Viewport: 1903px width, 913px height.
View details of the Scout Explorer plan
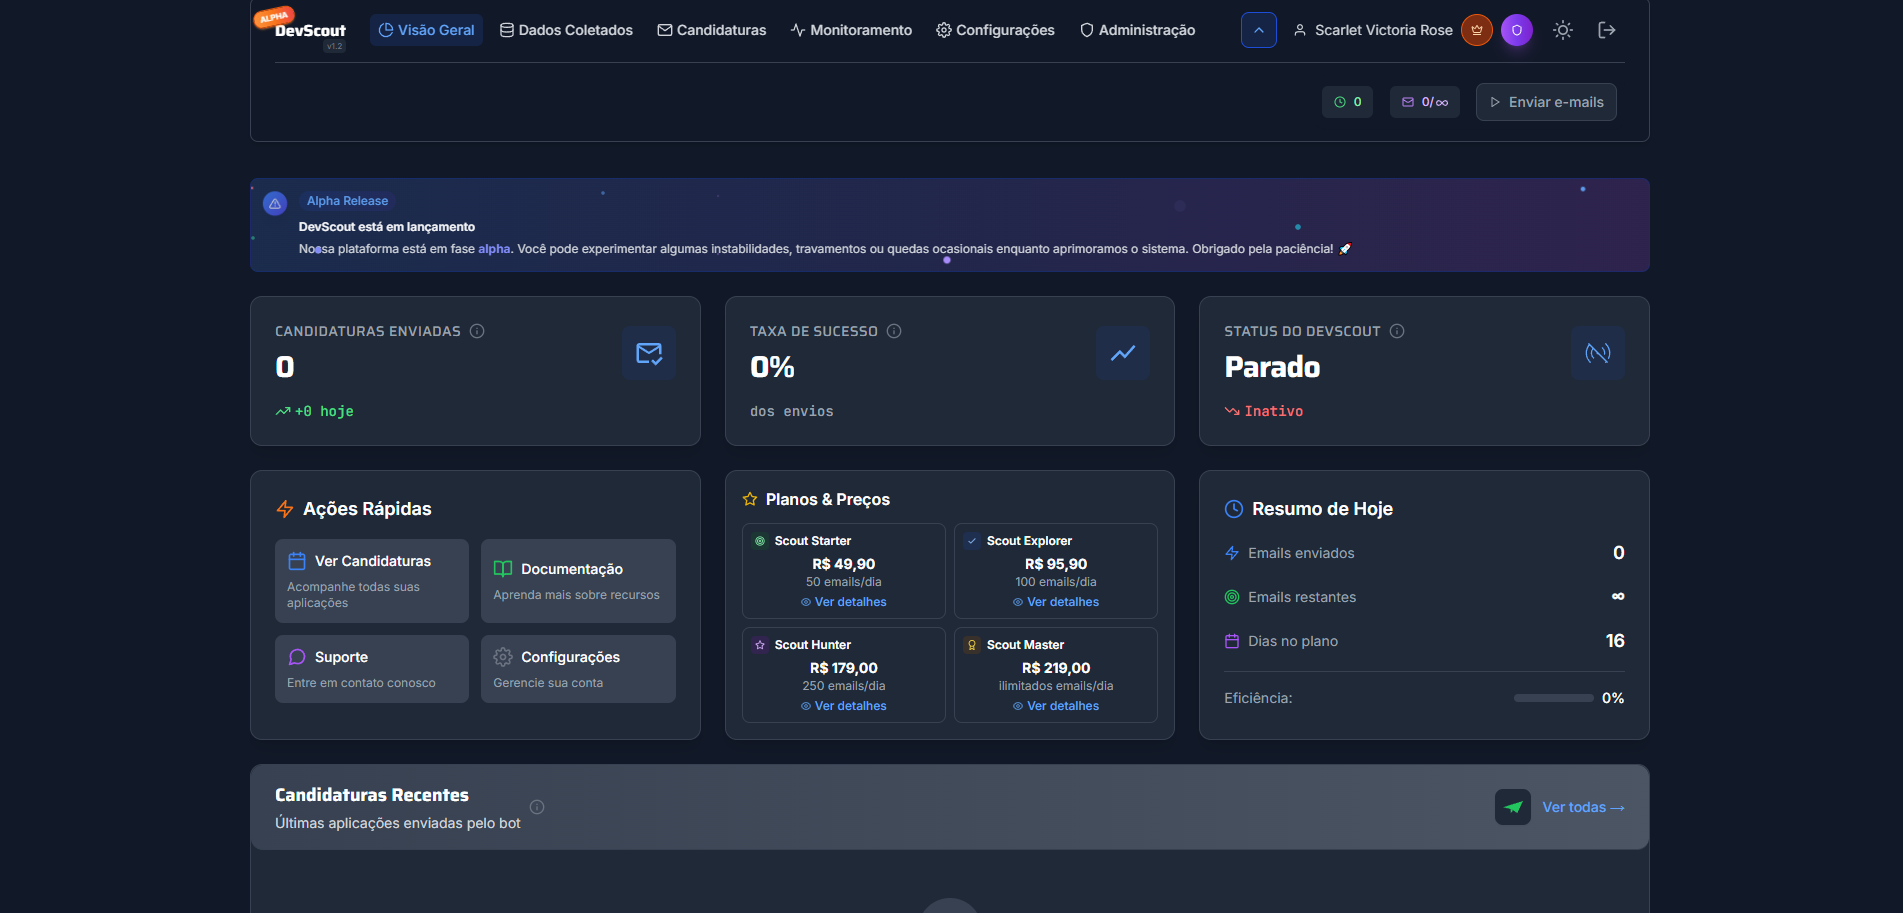click(x=1056, y=602)
